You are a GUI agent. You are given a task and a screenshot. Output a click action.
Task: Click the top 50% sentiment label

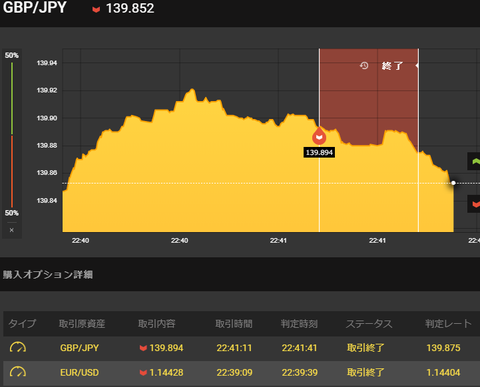[x=12, y=55]
